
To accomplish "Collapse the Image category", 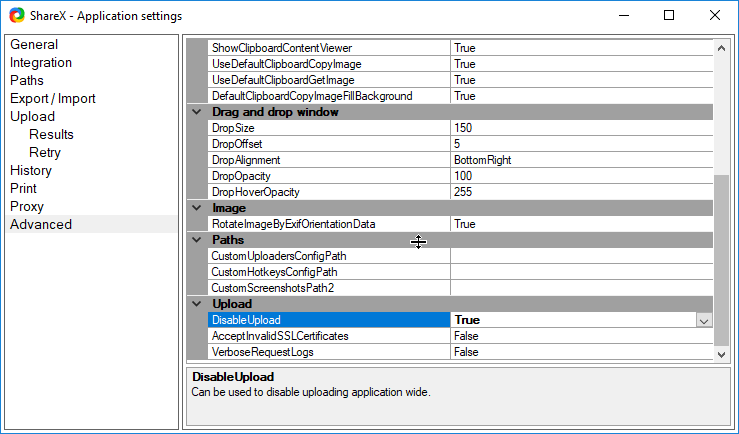I will (x=197, y=208).
